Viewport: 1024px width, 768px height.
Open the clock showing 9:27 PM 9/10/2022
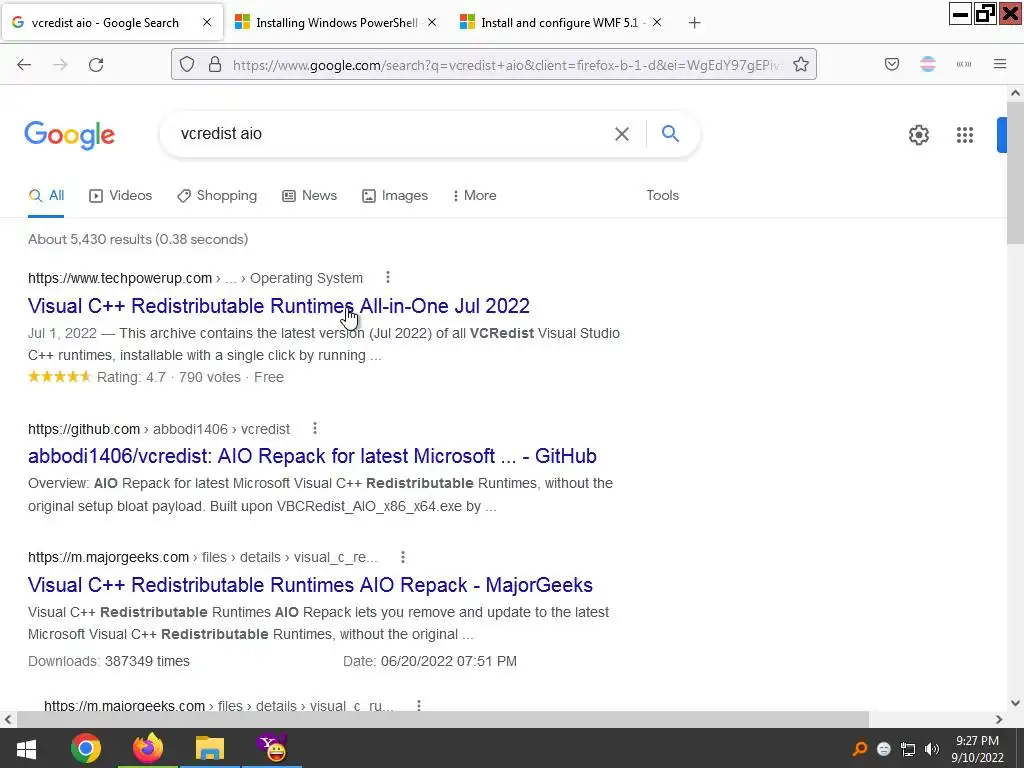coord(977,749)
